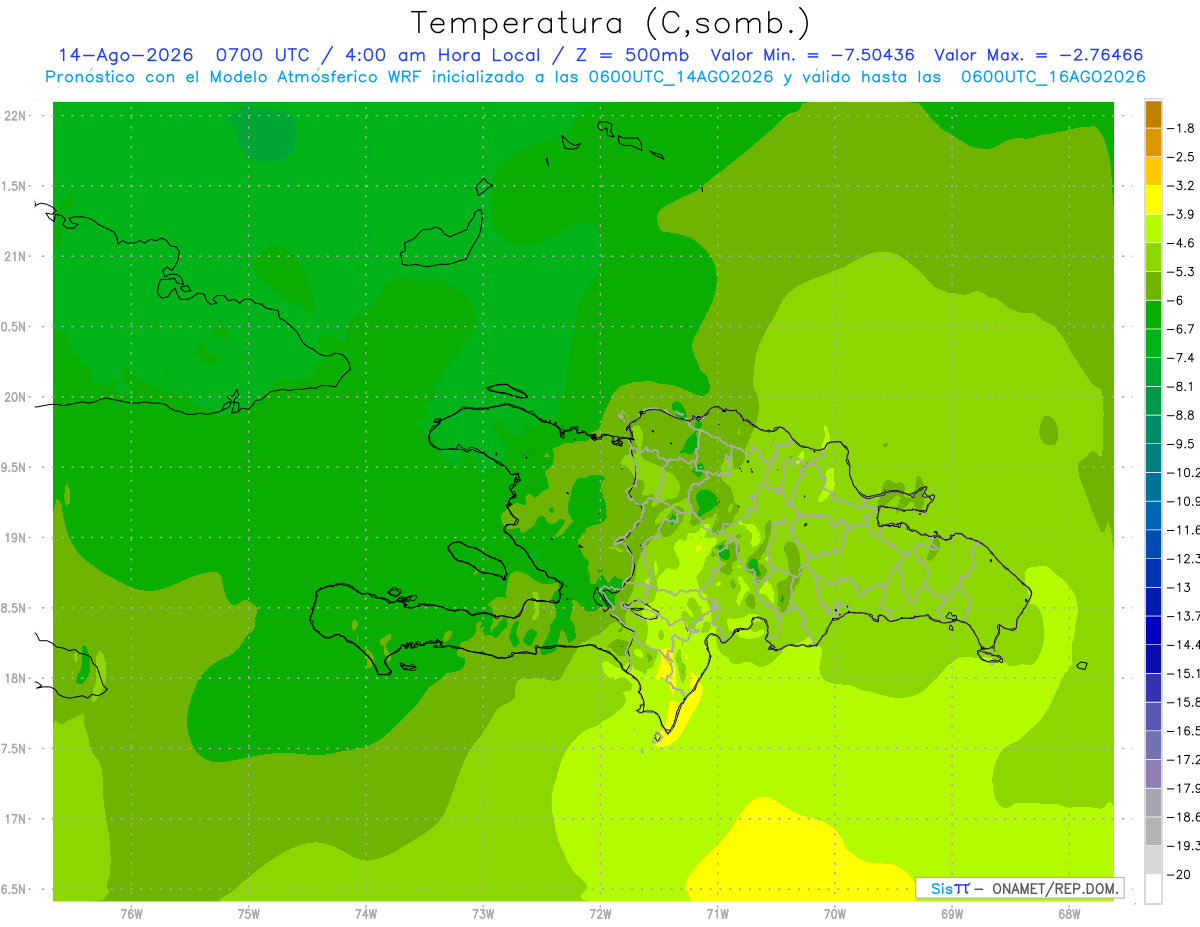Select the 21N latitude label
Image resolution: width=1200 pixels, height=927 pixels.
(15, 256)
